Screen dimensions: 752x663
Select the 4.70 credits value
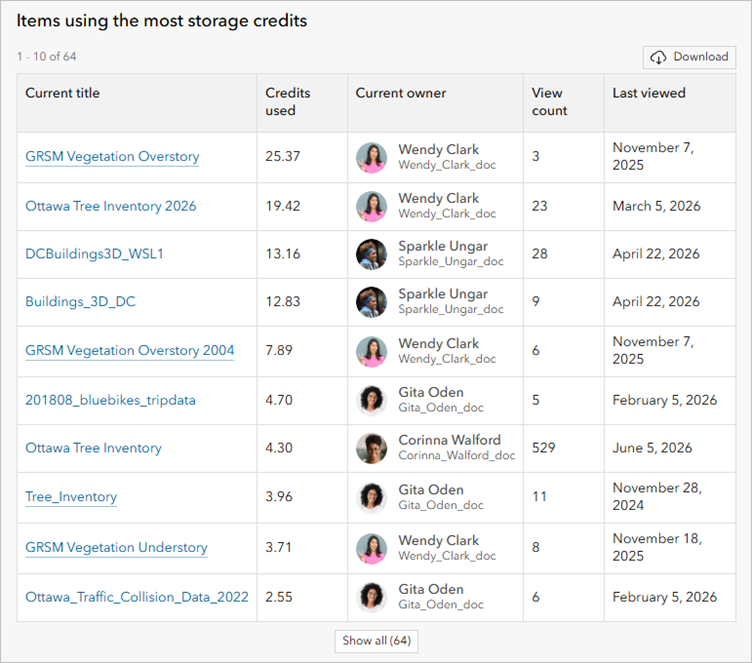(279, 400)
